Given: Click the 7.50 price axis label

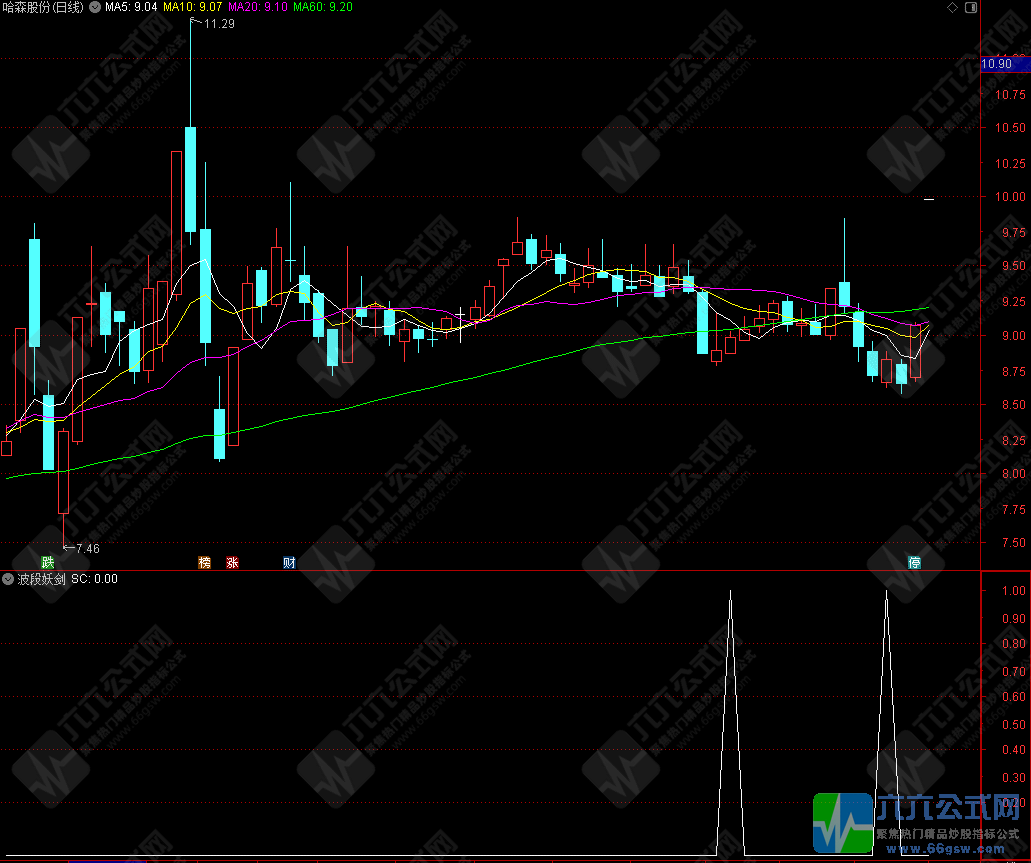Looking at the screenshot, I should click(x=1013, y=543).
